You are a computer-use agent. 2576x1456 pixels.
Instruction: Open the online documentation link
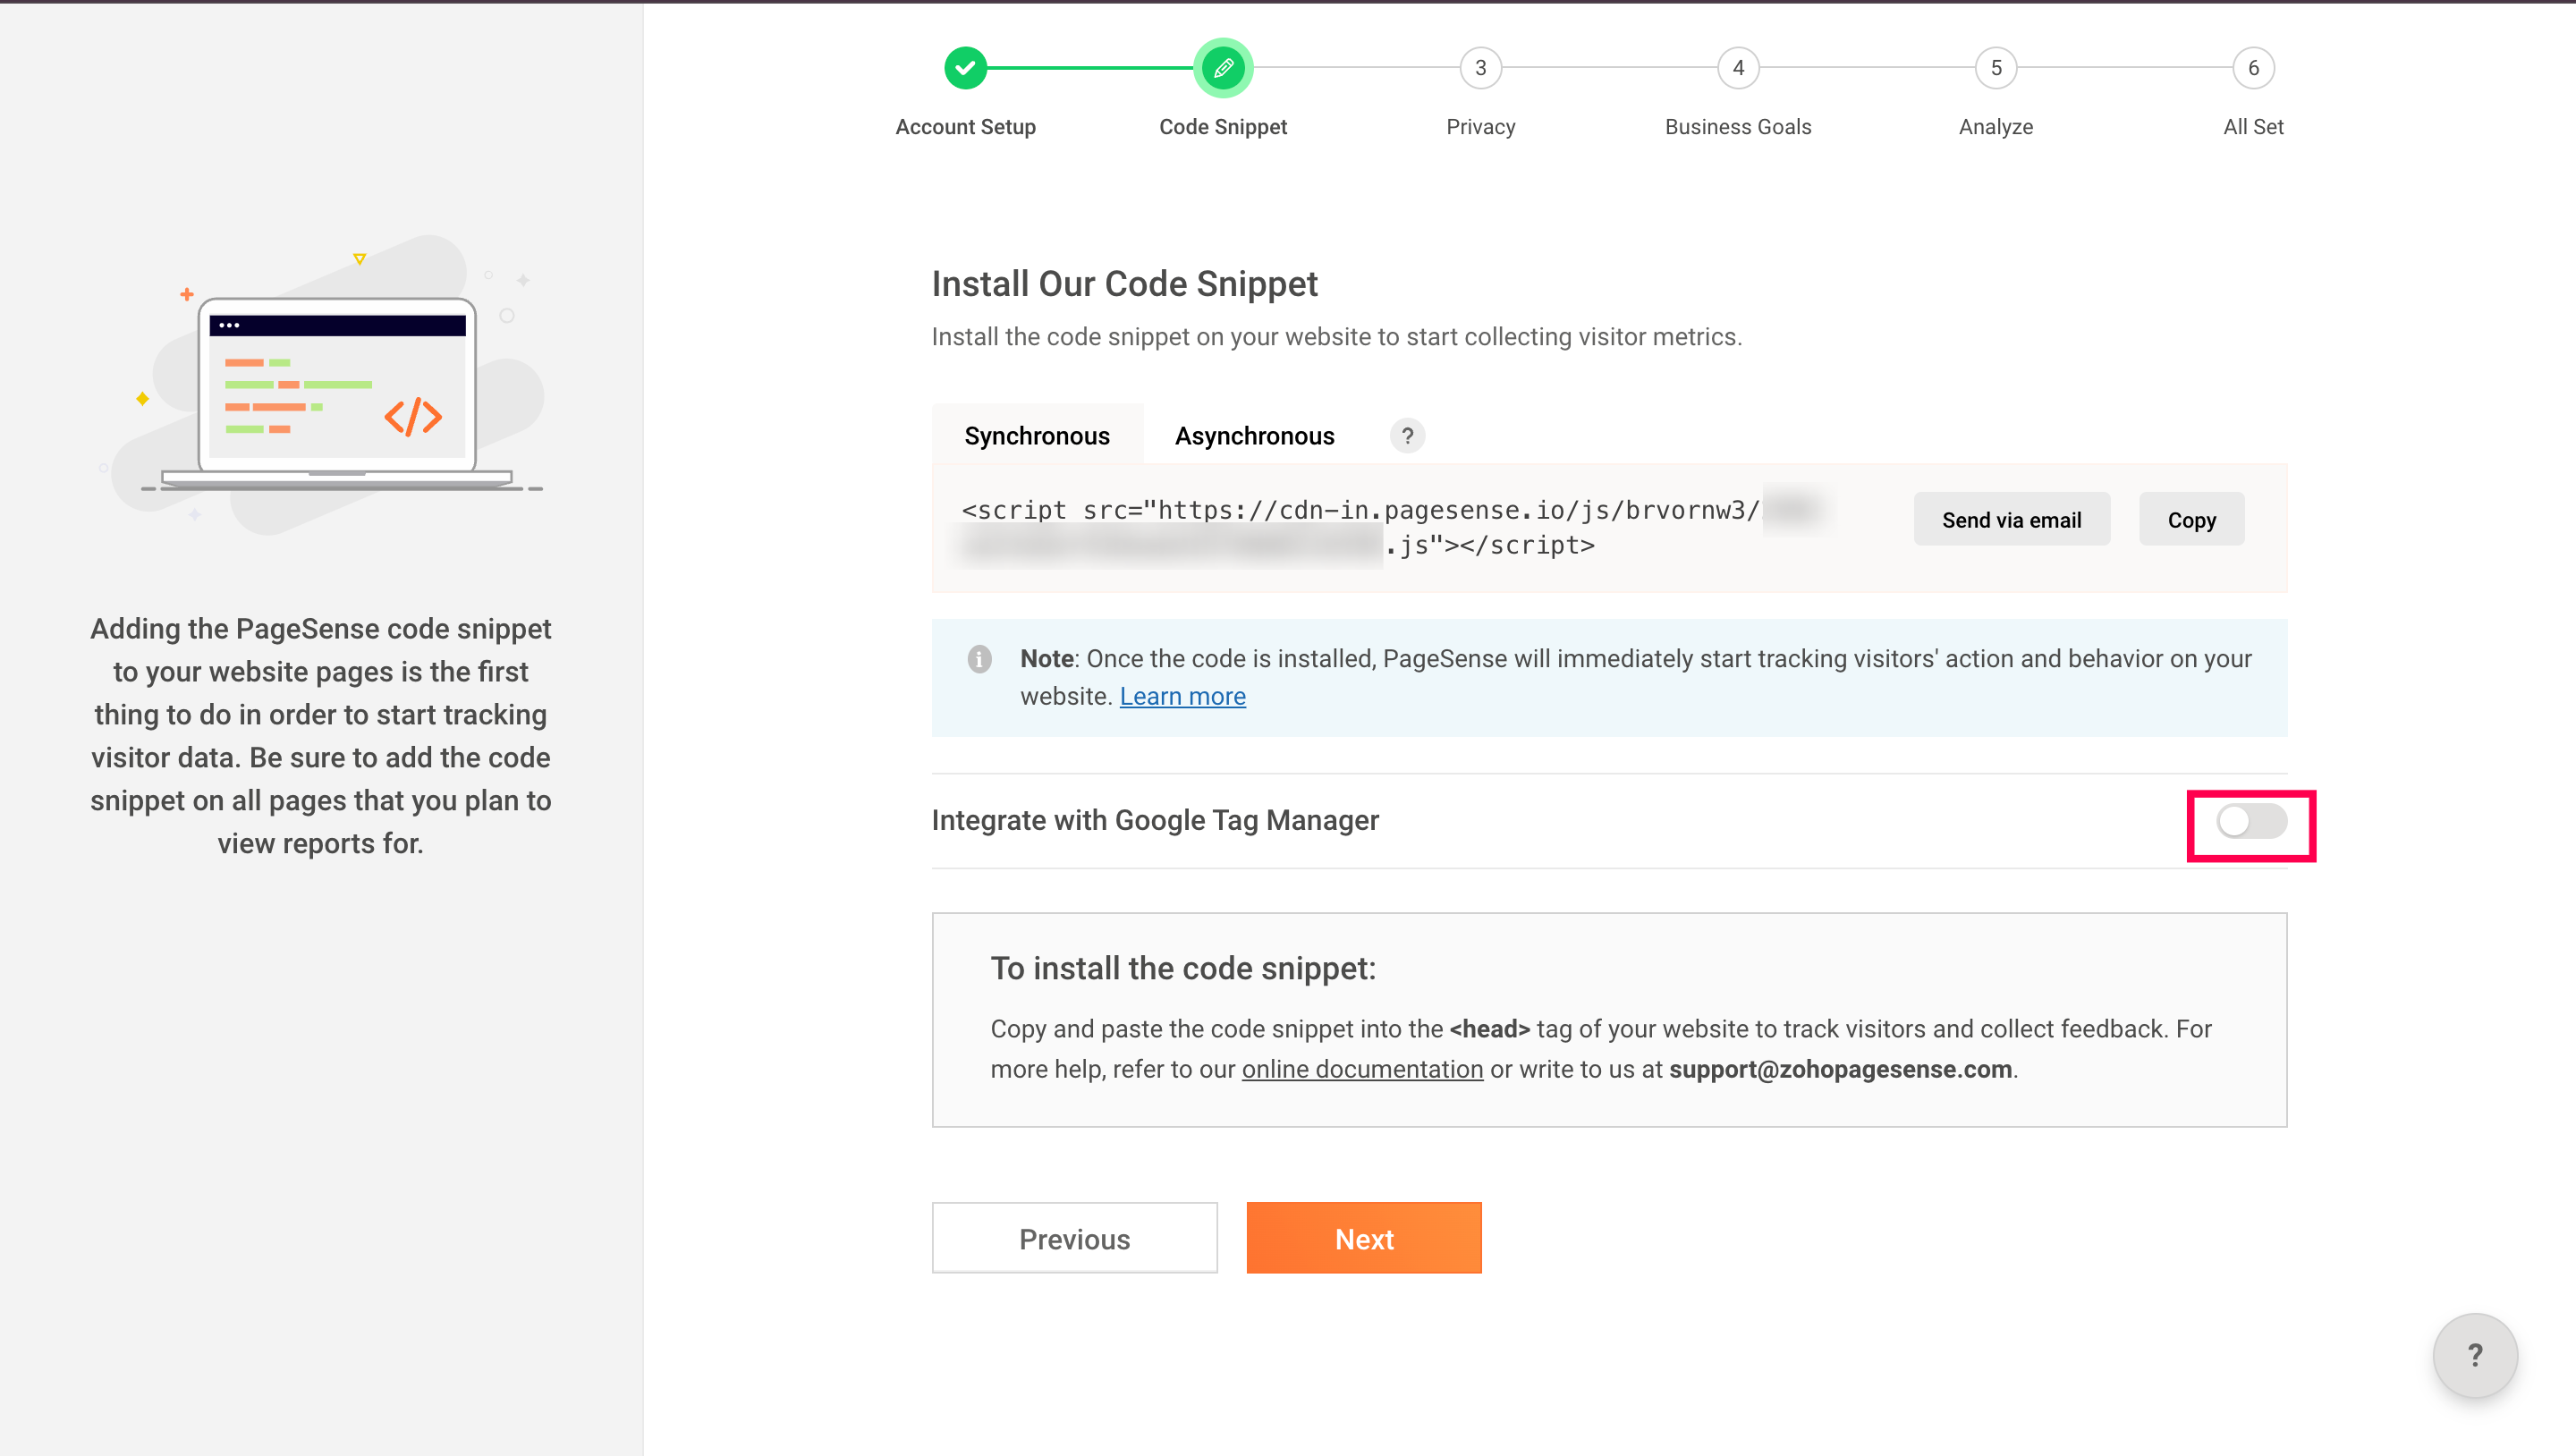(1362, 1070)
